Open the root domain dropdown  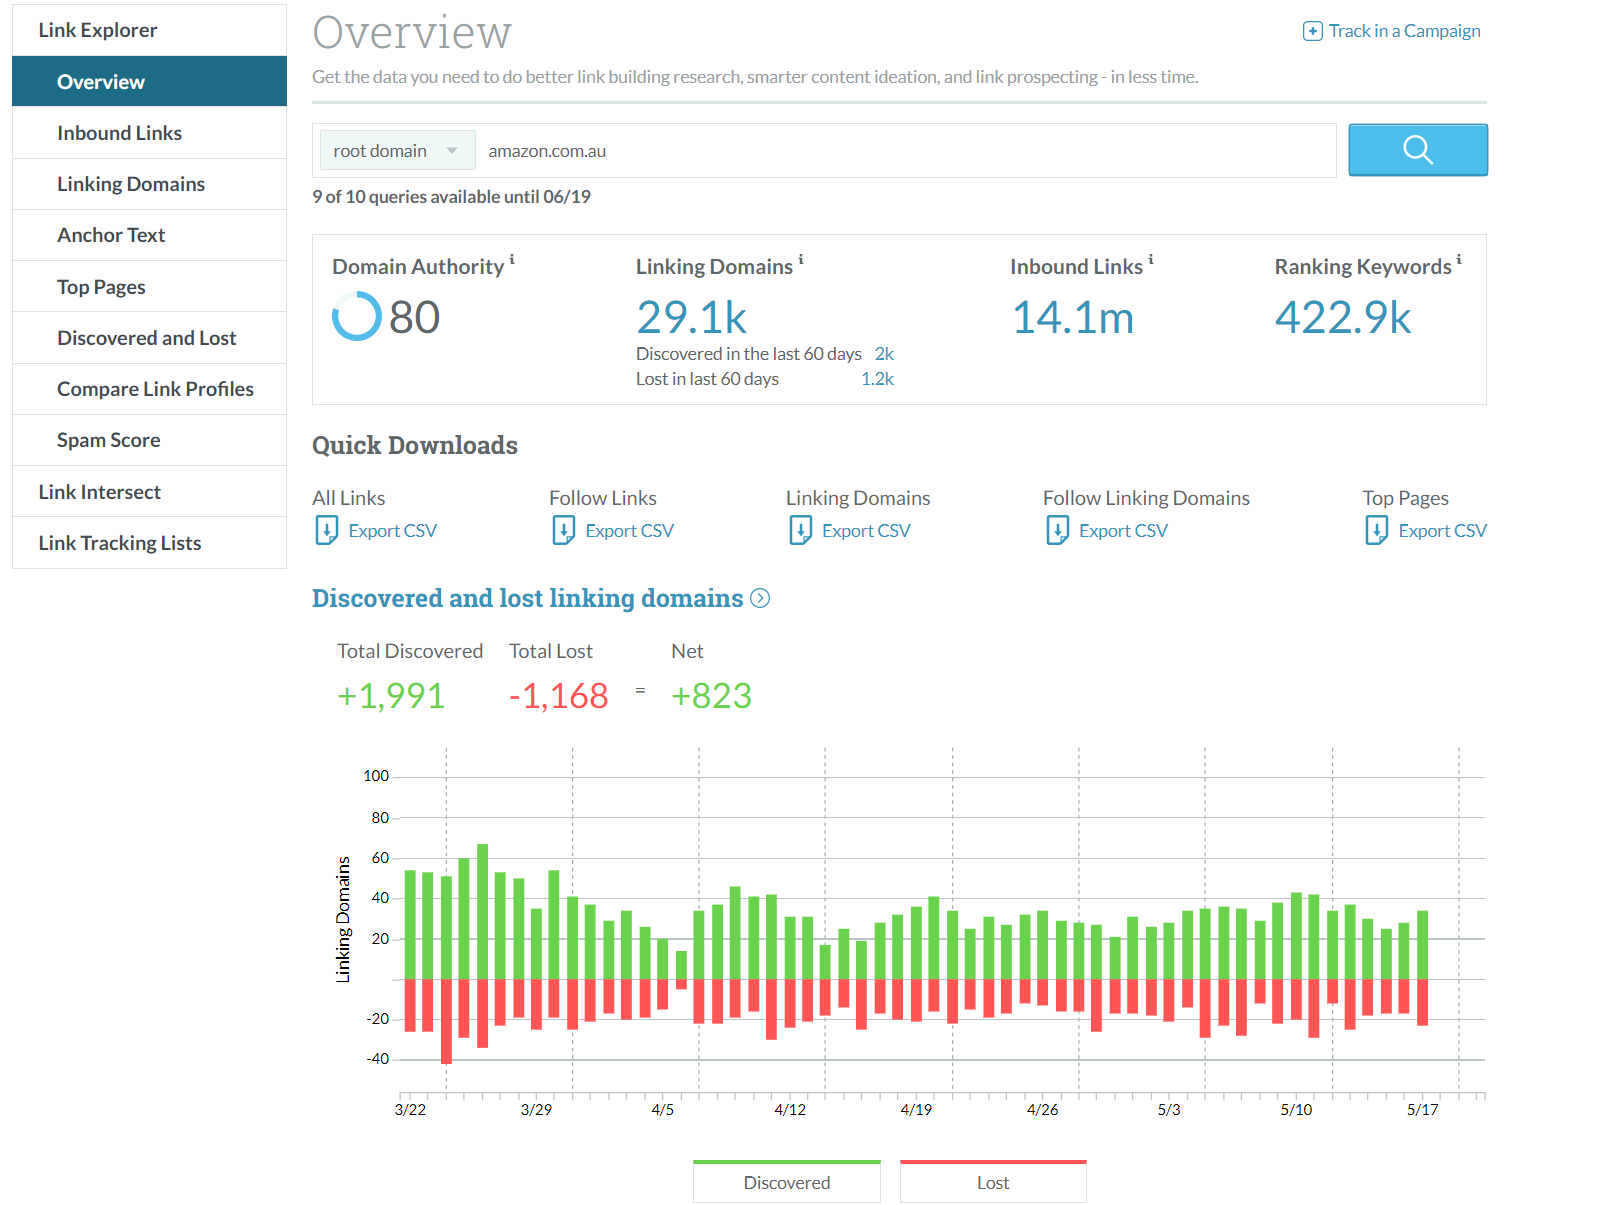396,151
